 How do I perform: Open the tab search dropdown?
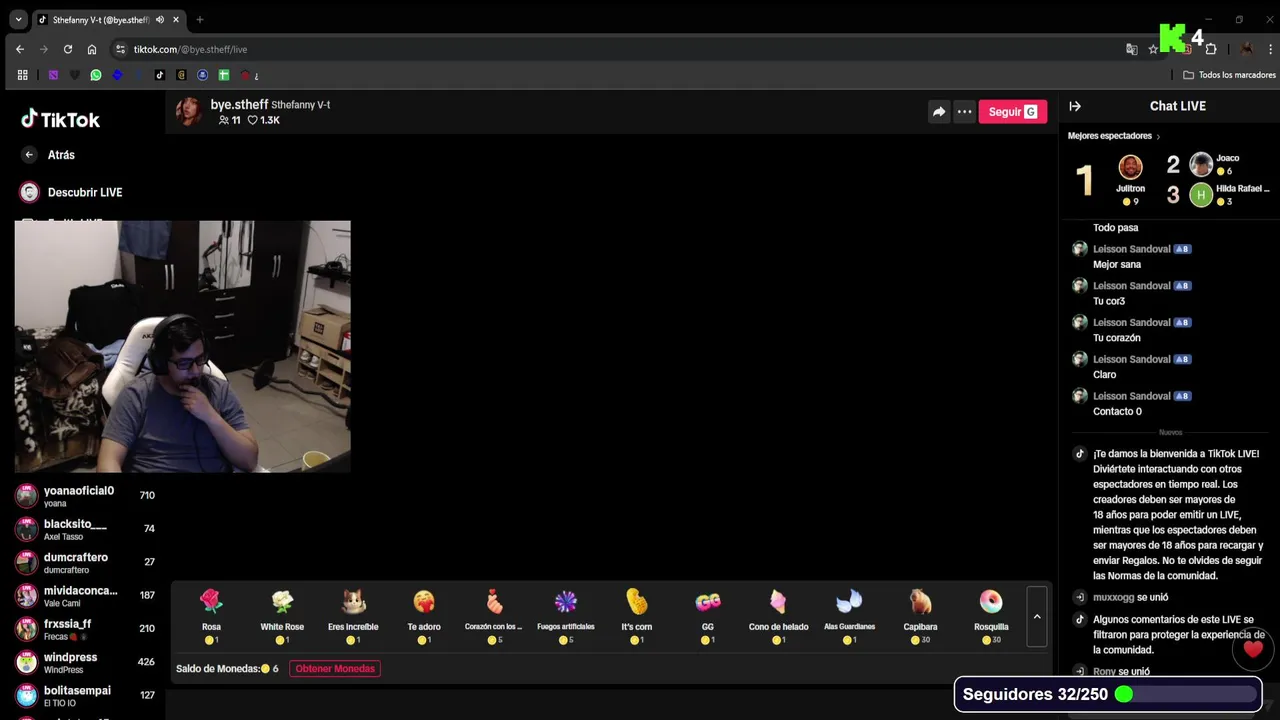coord(18,19)
